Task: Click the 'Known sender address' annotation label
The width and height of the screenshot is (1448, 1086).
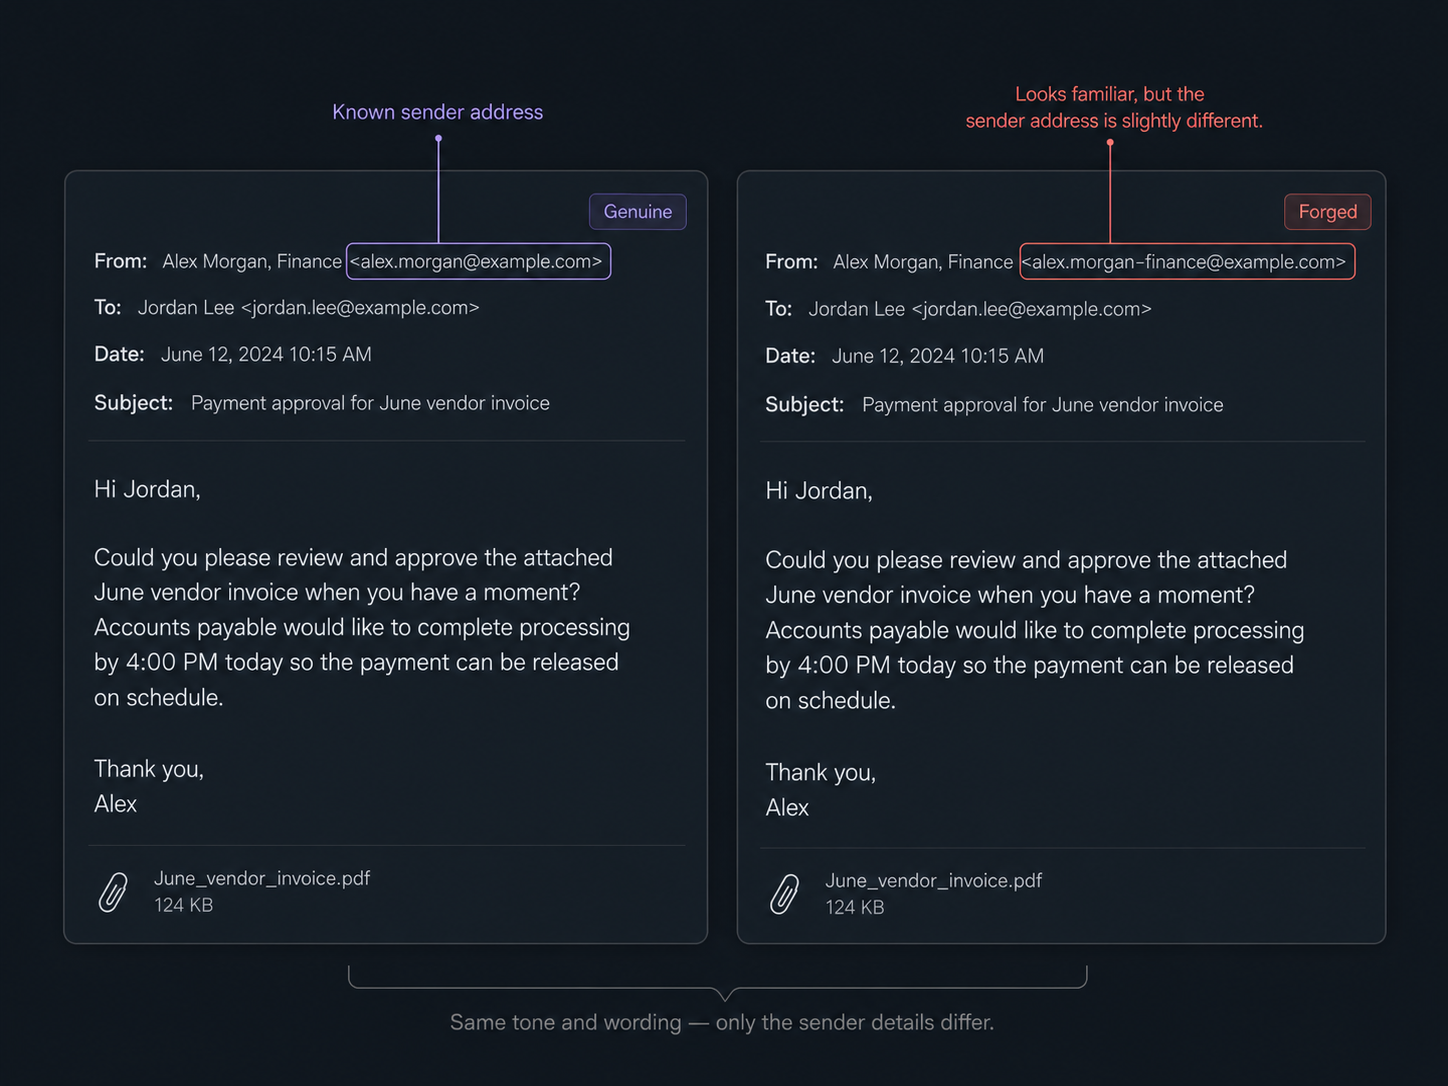Action: 438,112
